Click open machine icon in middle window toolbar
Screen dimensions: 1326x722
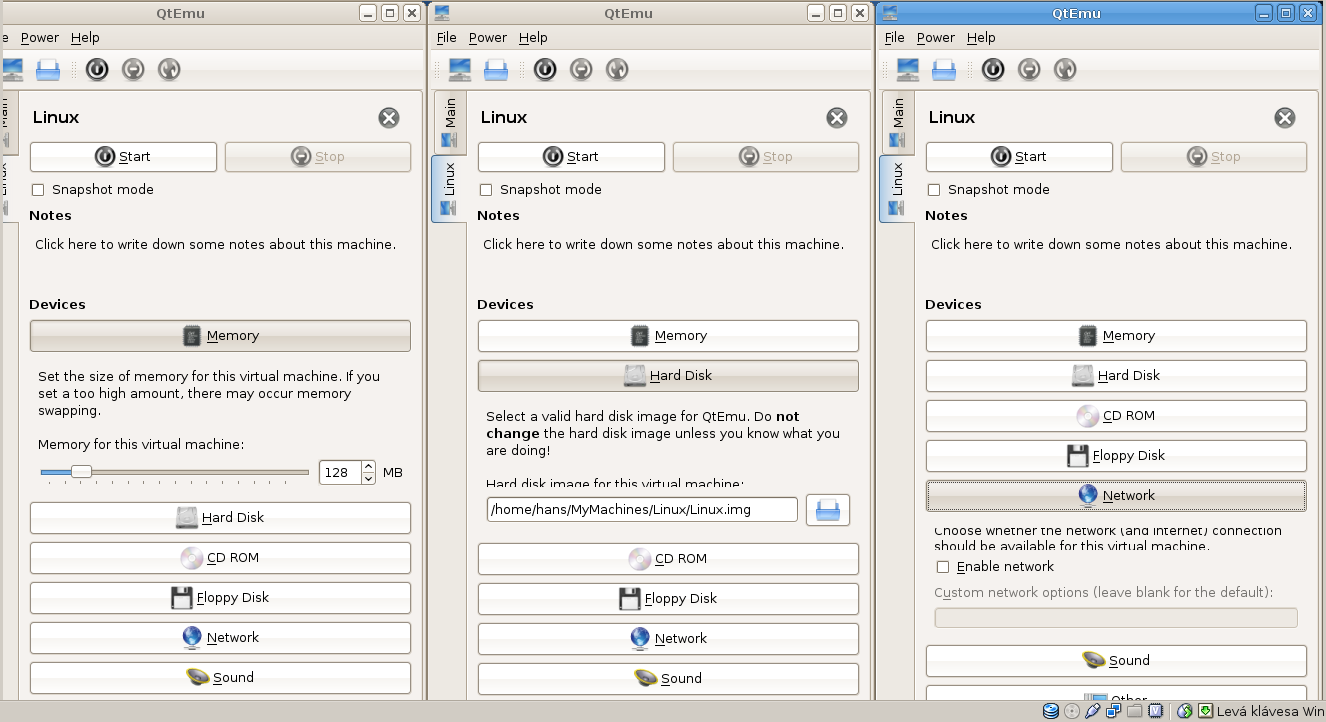pos(496,69)
